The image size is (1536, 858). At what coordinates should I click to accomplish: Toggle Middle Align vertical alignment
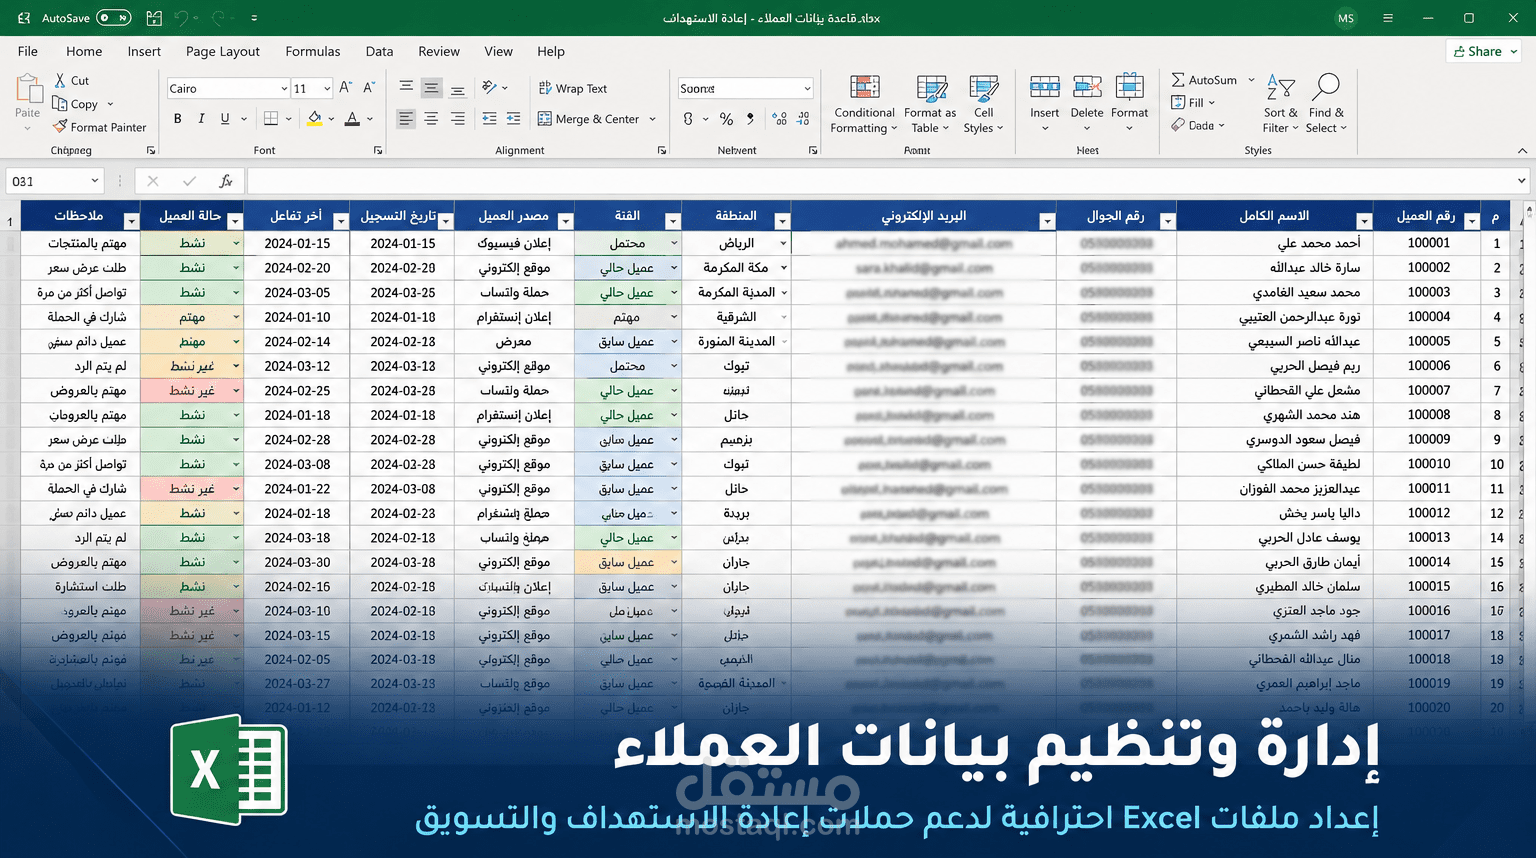pyautogui.click(x=431, y=88)
